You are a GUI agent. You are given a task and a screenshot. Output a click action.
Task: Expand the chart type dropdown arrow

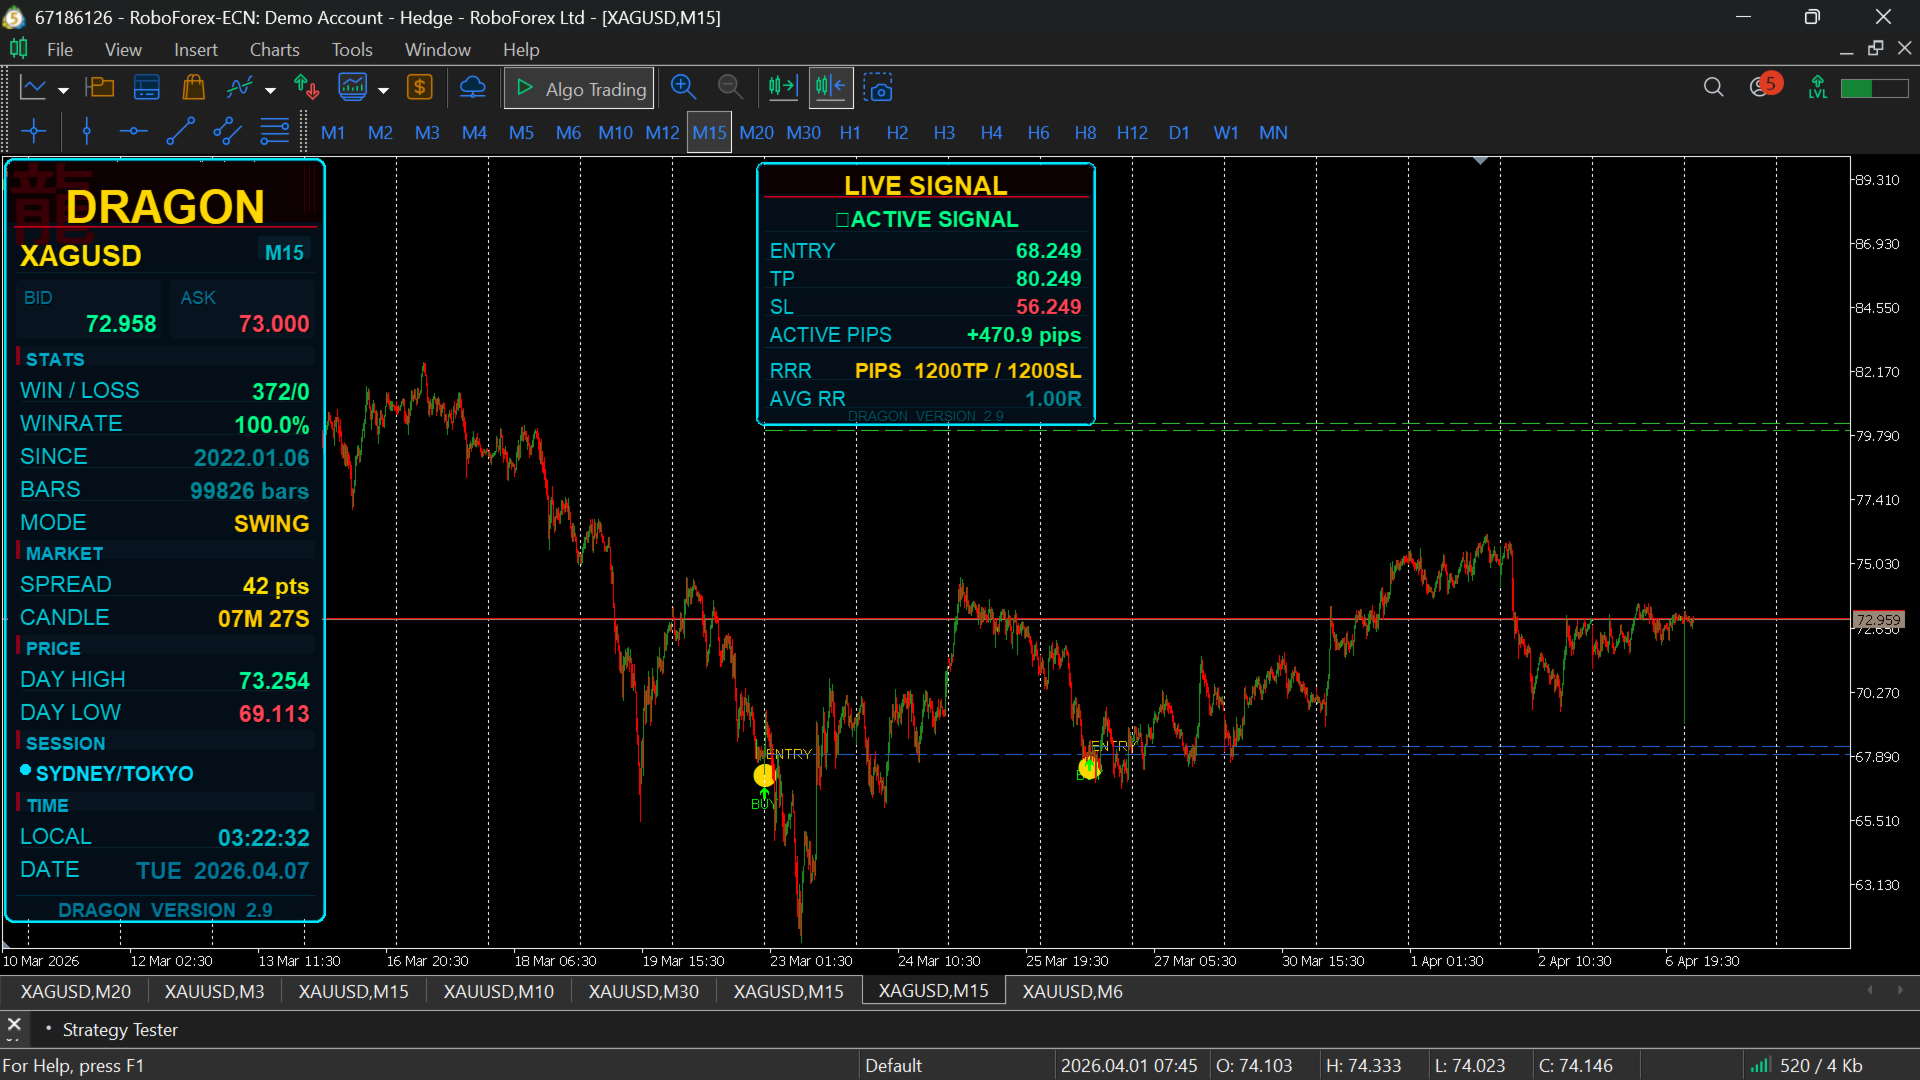click(64, 90)
